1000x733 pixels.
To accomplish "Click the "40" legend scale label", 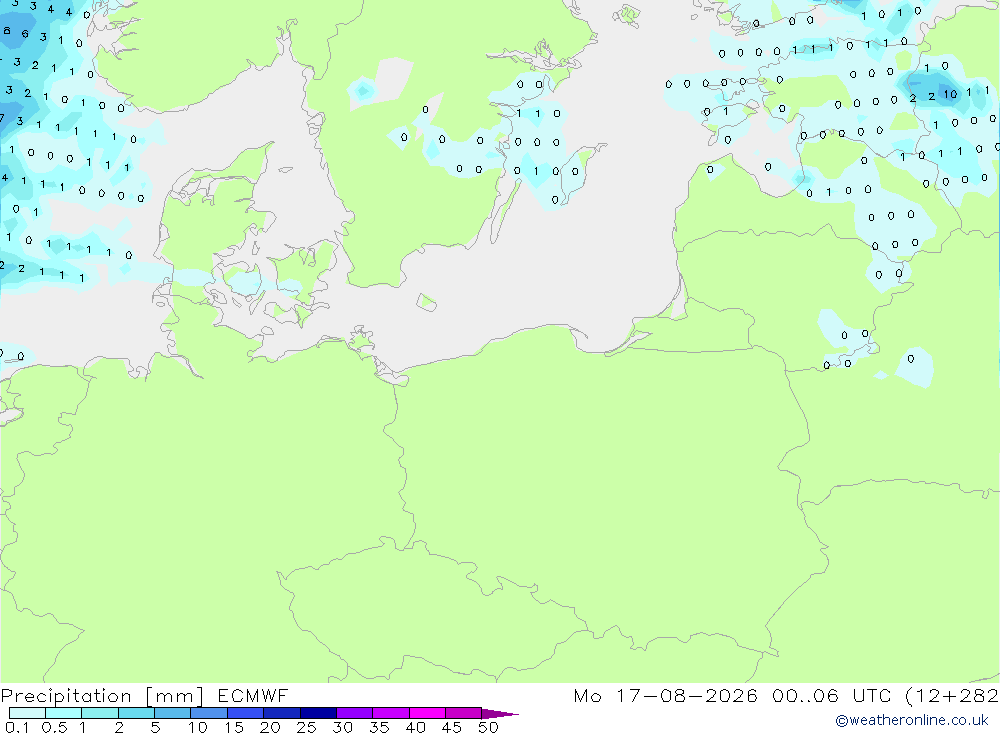I will coord(415,727).
